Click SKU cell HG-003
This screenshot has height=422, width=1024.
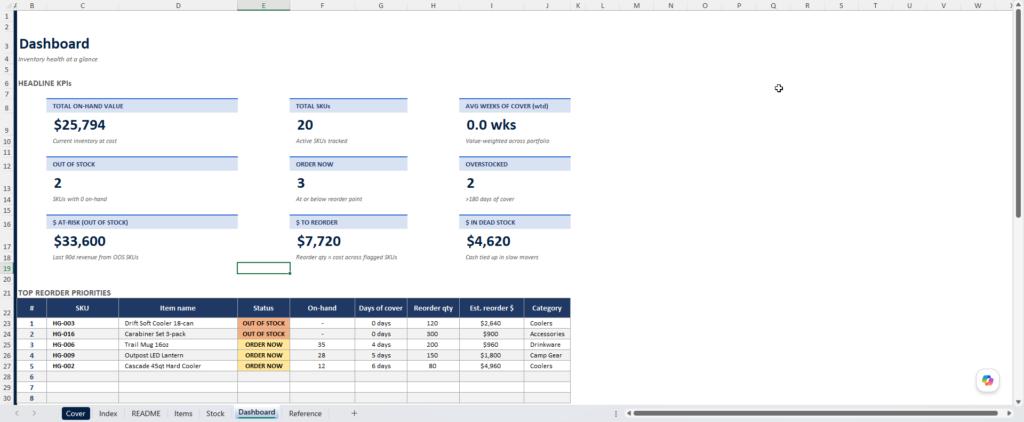coord(82,323)
